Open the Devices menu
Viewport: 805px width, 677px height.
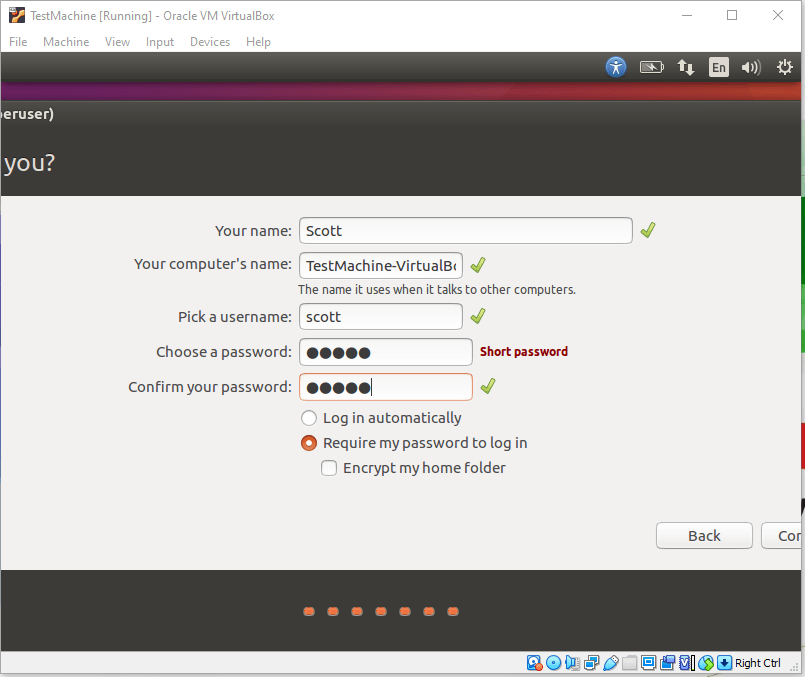(x=210, y=42)
